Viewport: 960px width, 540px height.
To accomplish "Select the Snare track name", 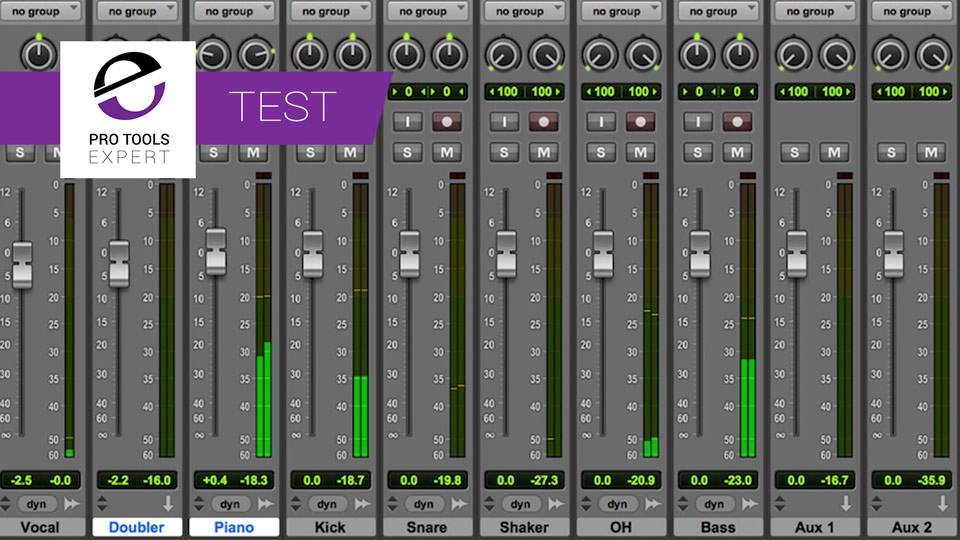I will [x=427, y=527].
